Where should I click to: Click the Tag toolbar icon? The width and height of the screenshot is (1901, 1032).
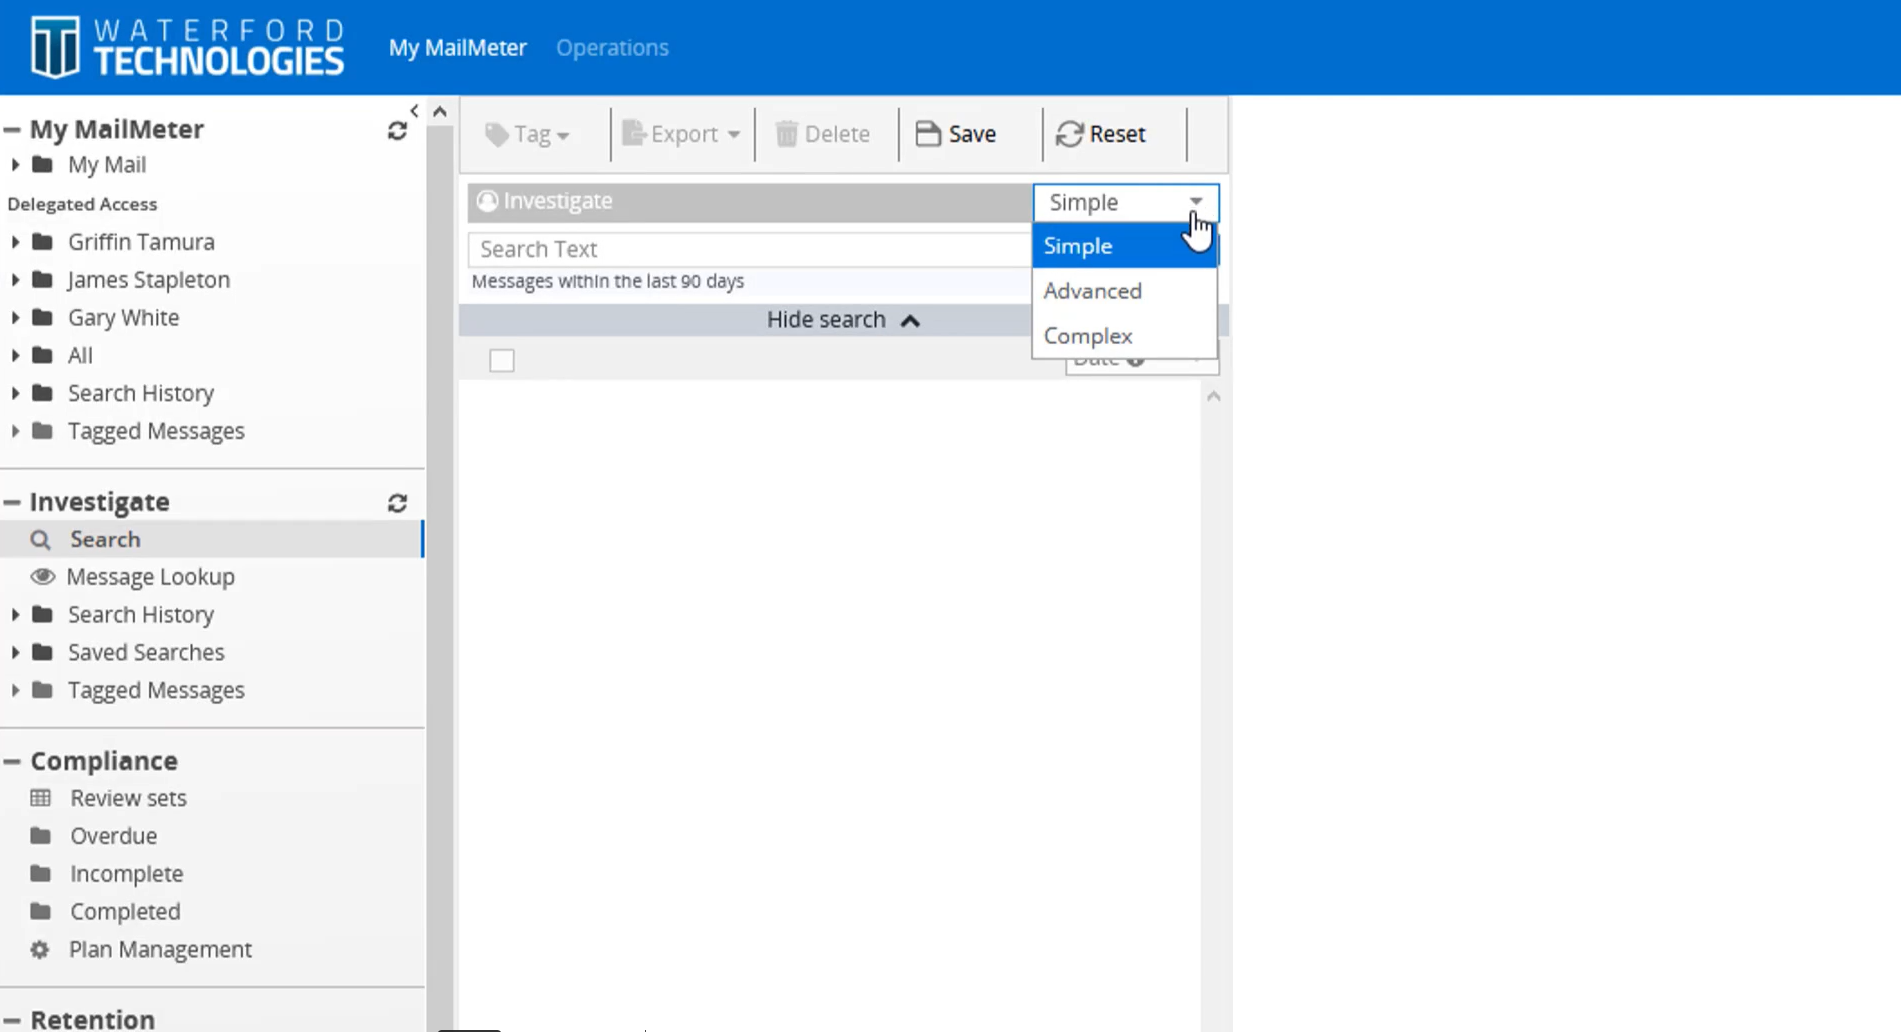(x=495, y=133)
